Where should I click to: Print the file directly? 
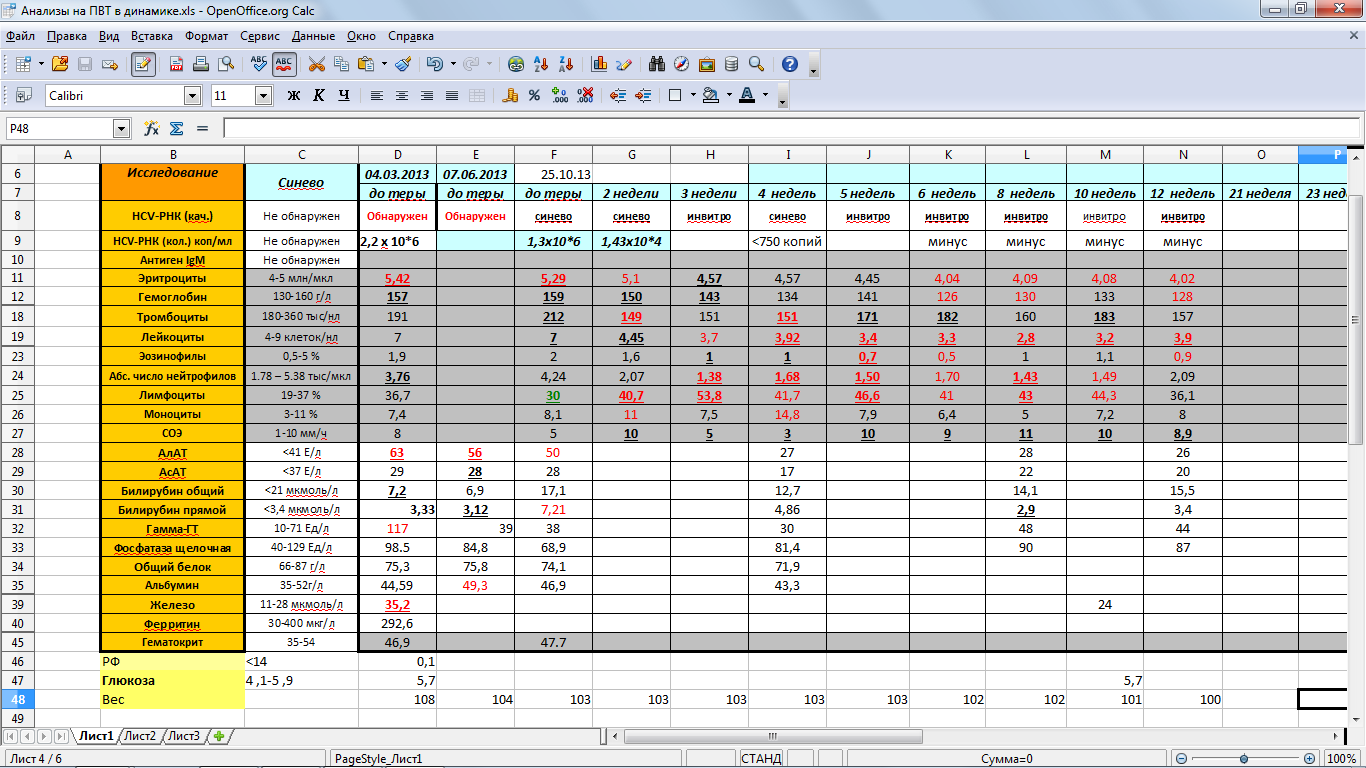(201, 64)
